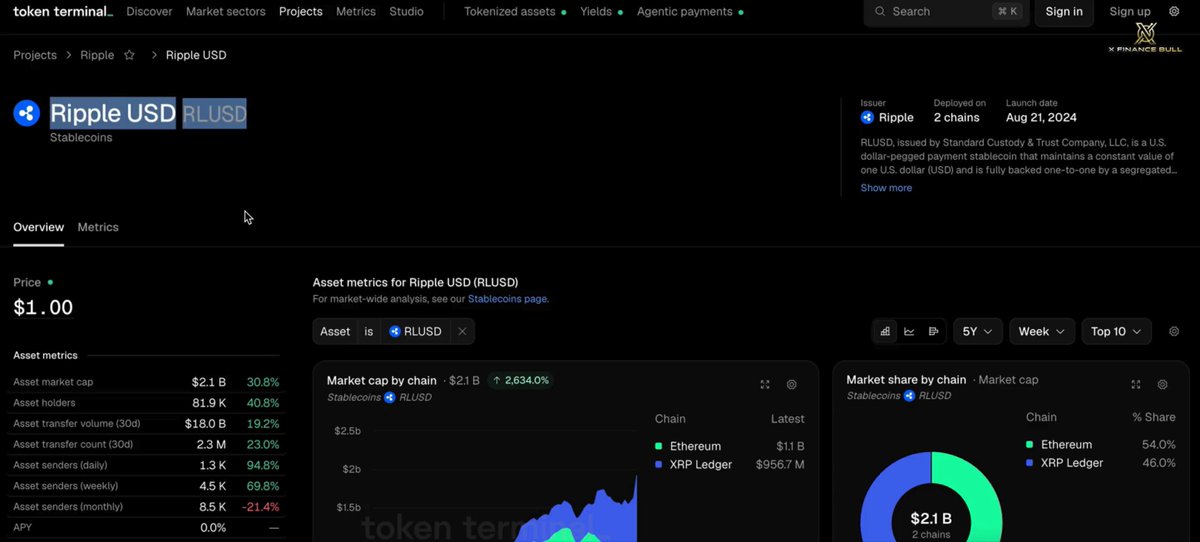The width and height of the screenshot is (1200, 542).
Task: Open Market share by chain chart settings
Action: click(x=1163, y=384)
